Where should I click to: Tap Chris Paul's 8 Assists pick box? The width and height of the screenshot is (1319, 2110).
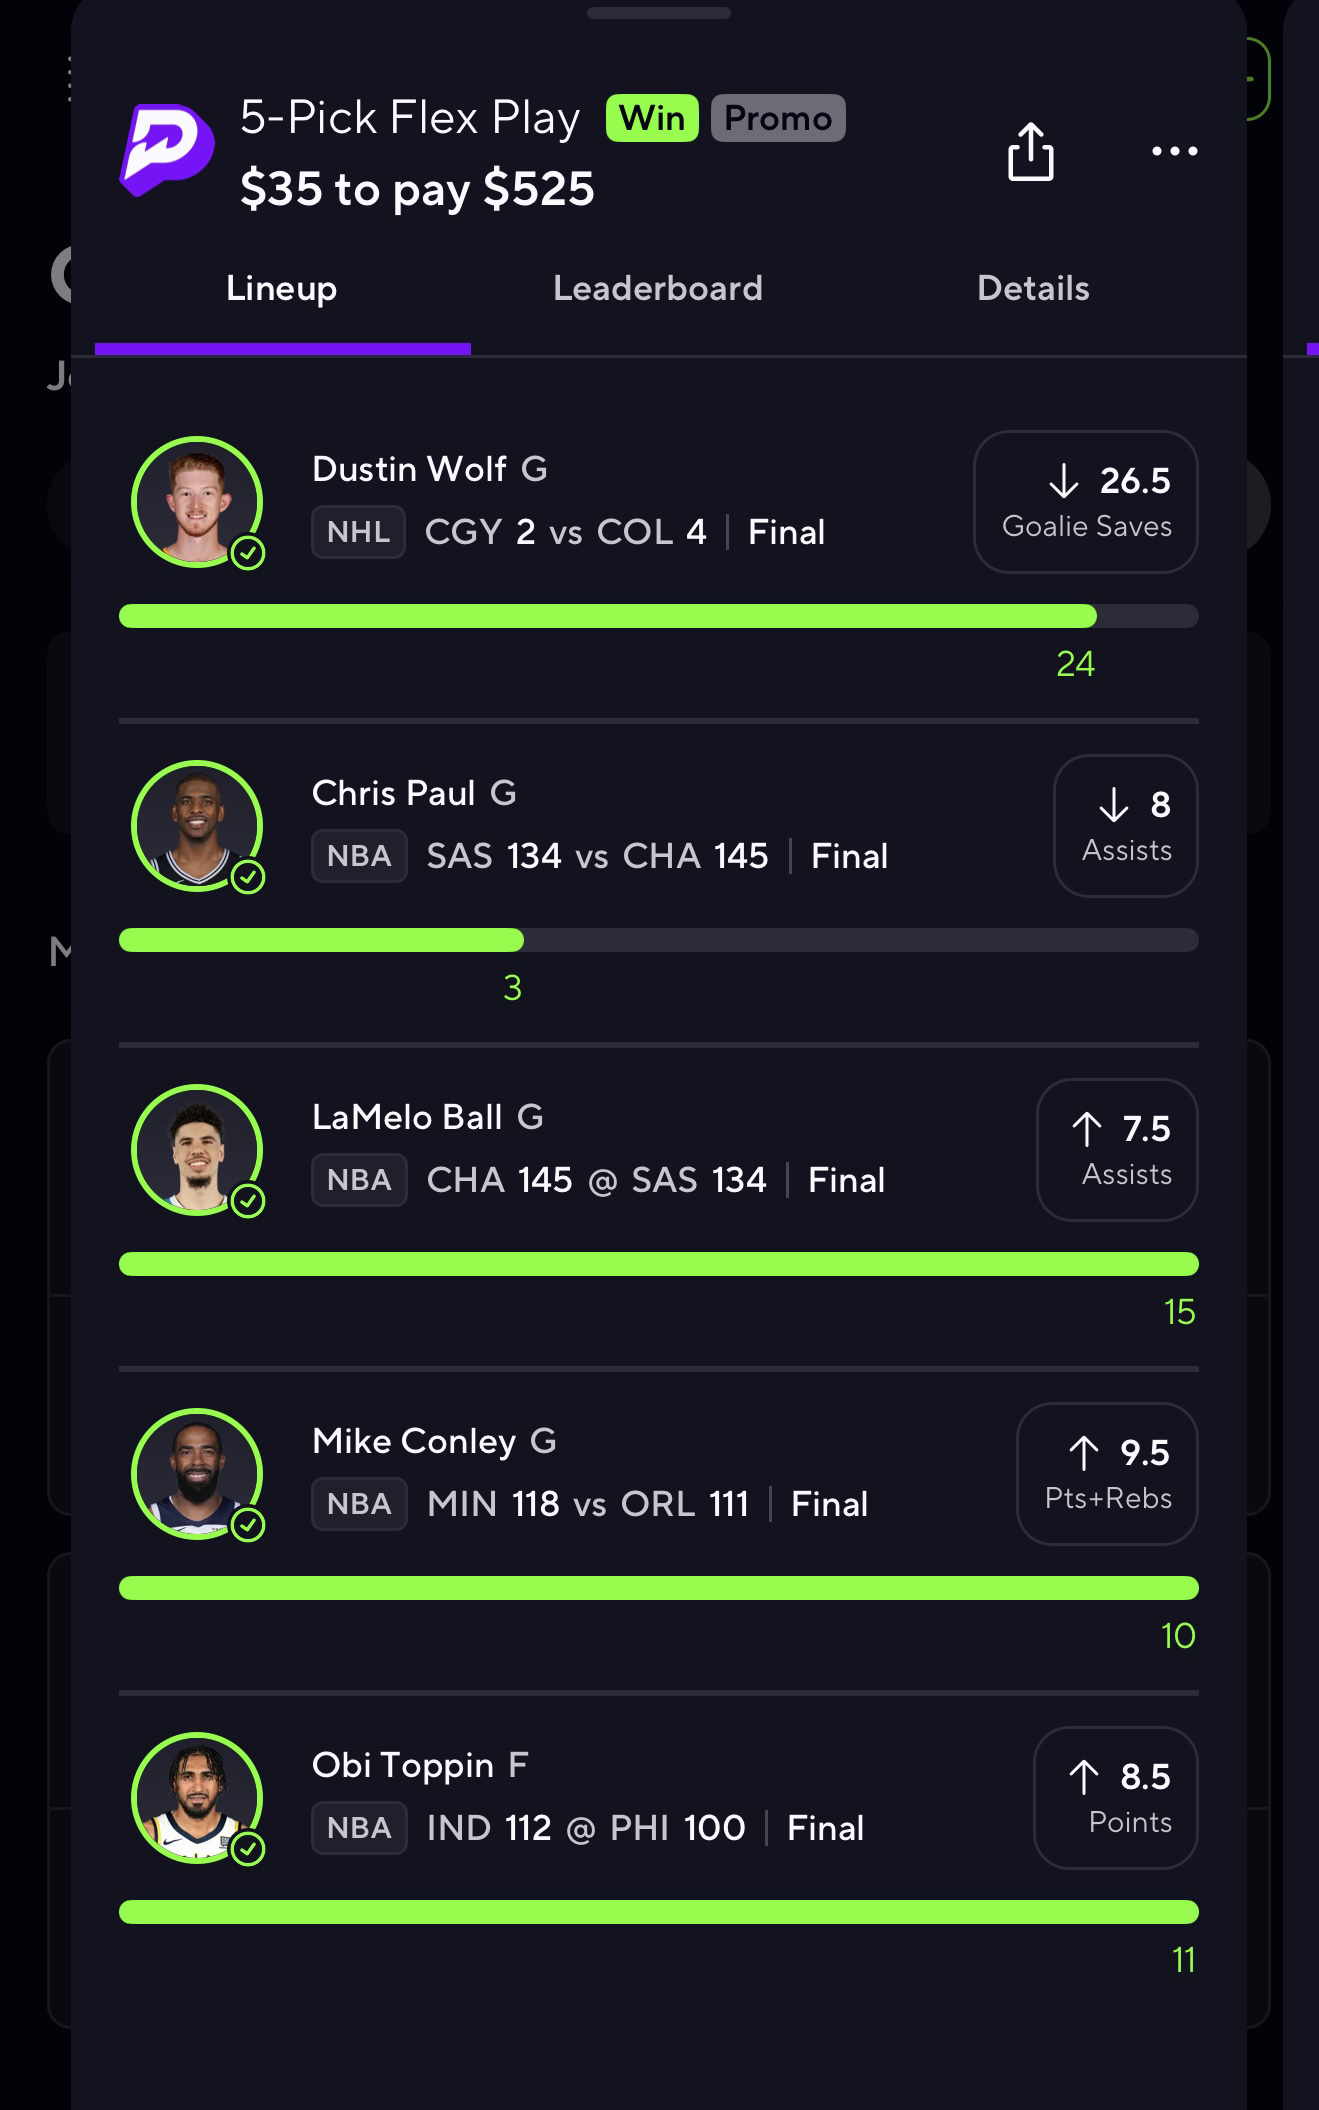(x=1126, y=826)
